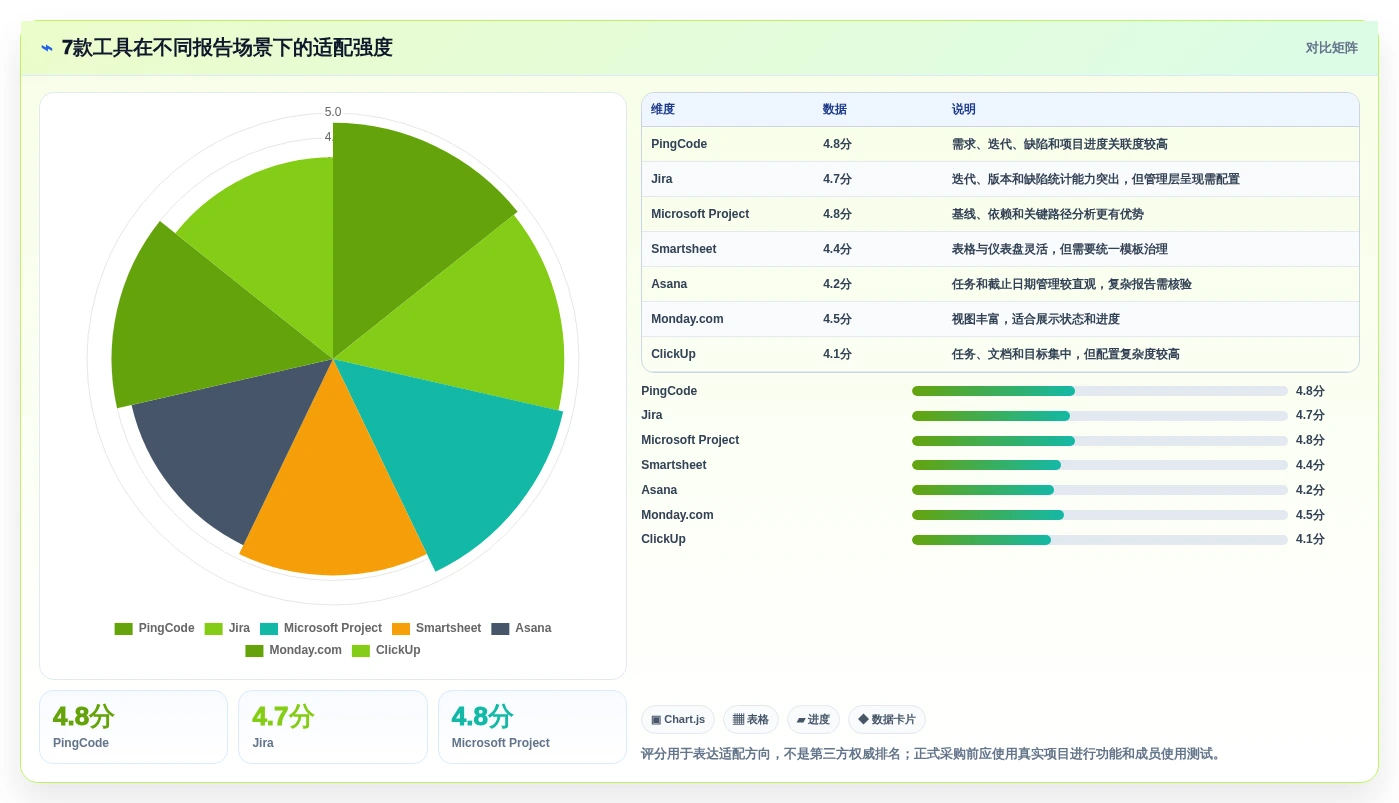
Task: Click the 表格 tag chip
Action: point(751,720)
